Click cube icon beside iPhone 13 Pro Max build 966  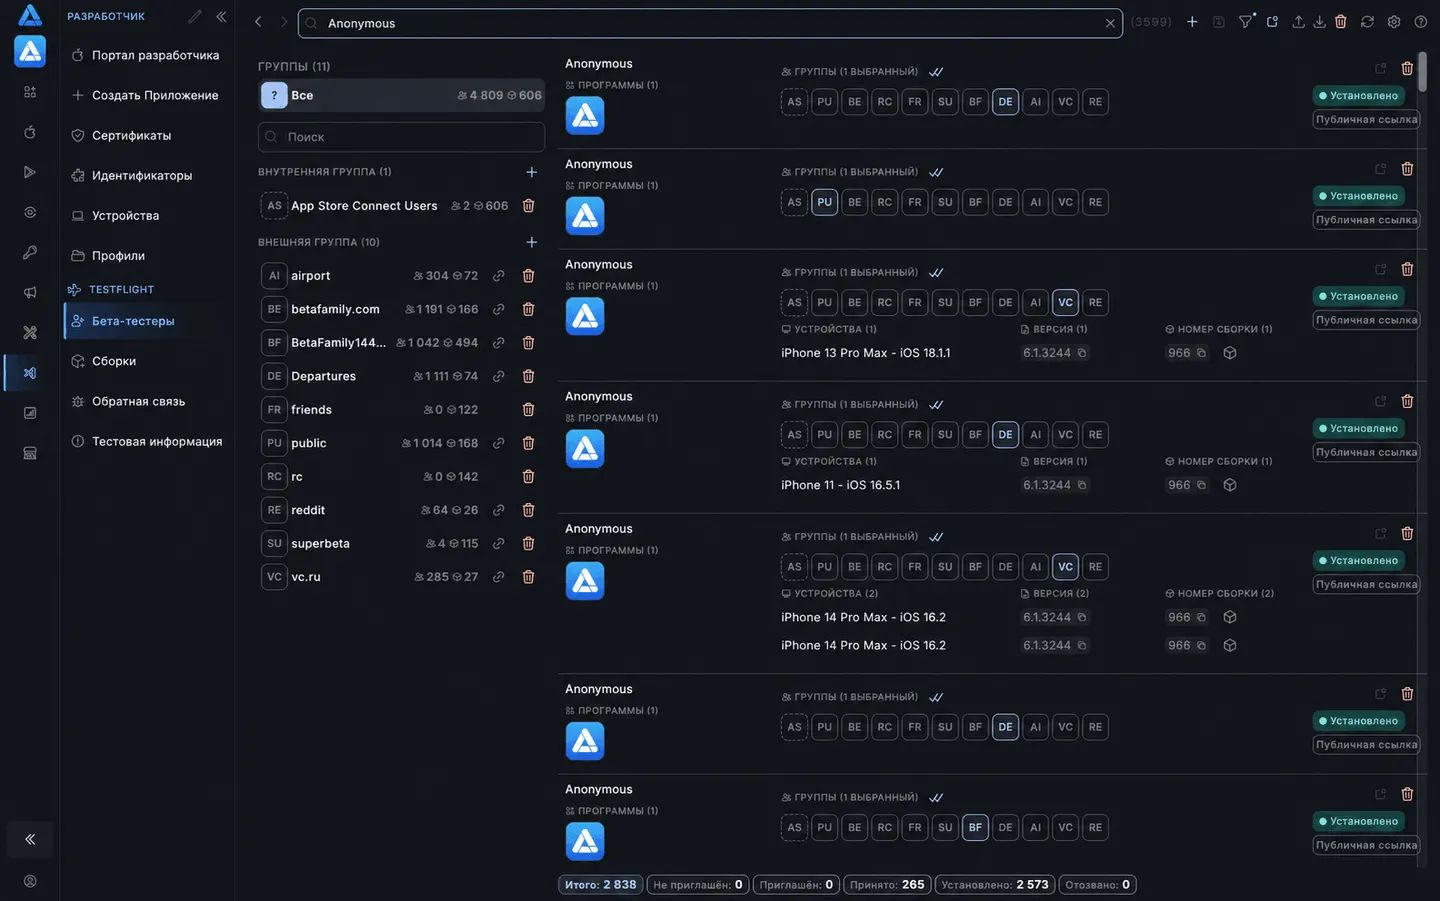(x=1230, y=353)
